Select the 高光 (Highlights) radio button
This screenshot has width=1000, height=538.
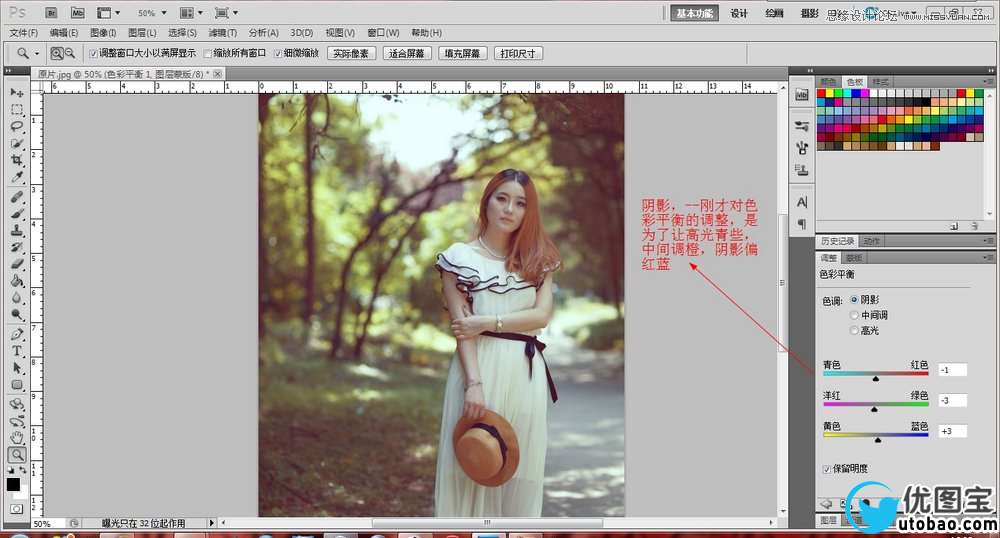pyautogui.click(x=853, y=330)
